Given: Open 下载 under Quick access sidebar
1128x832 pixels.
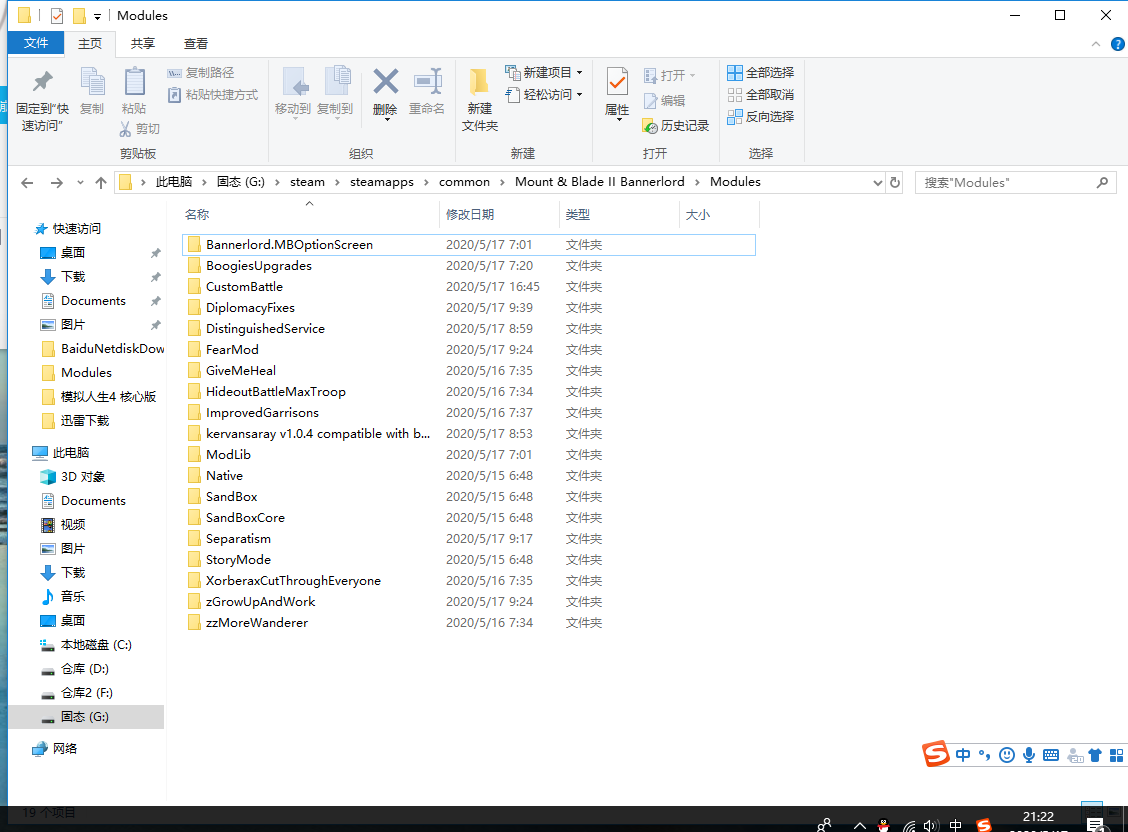Looking at the screenshot, I should pyautogui.click(x=73, y=277).
